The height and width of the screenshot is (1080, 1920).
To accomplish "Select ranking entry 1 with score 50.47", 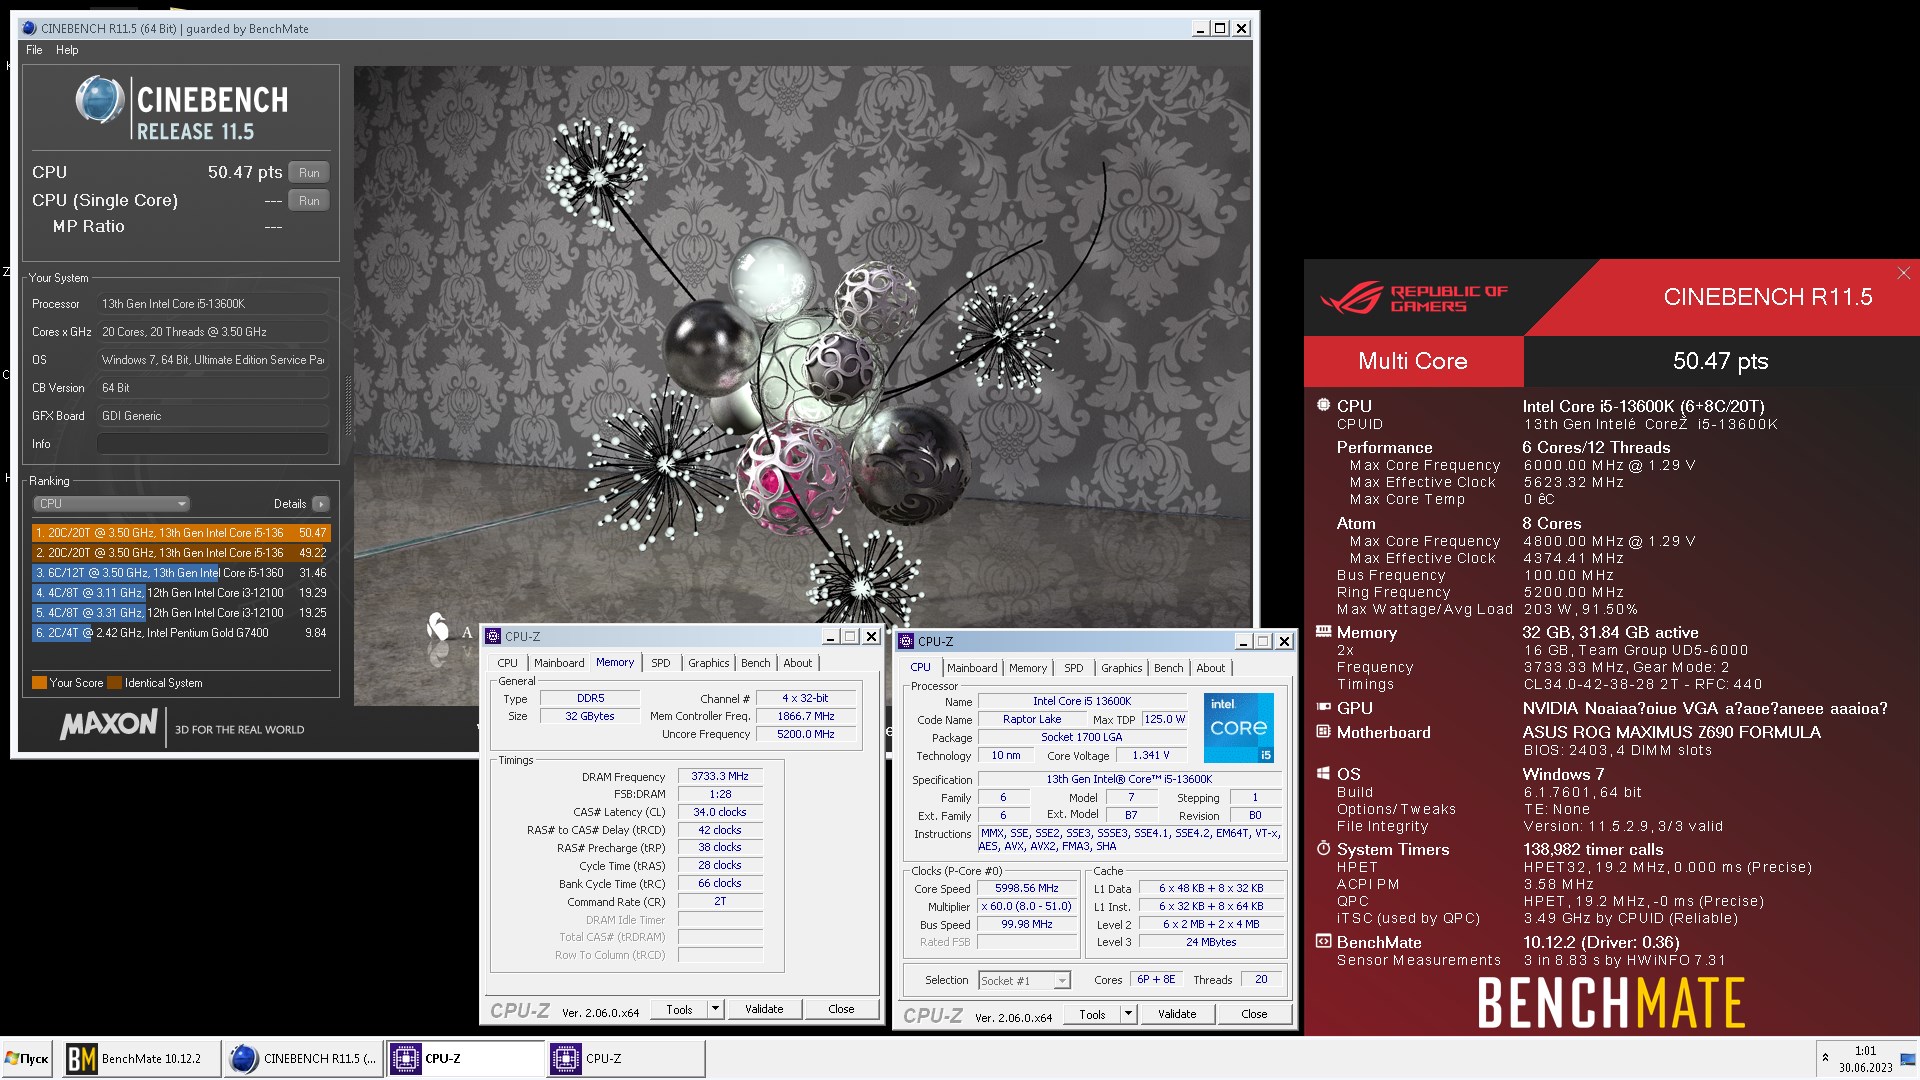I will [180, 533].
